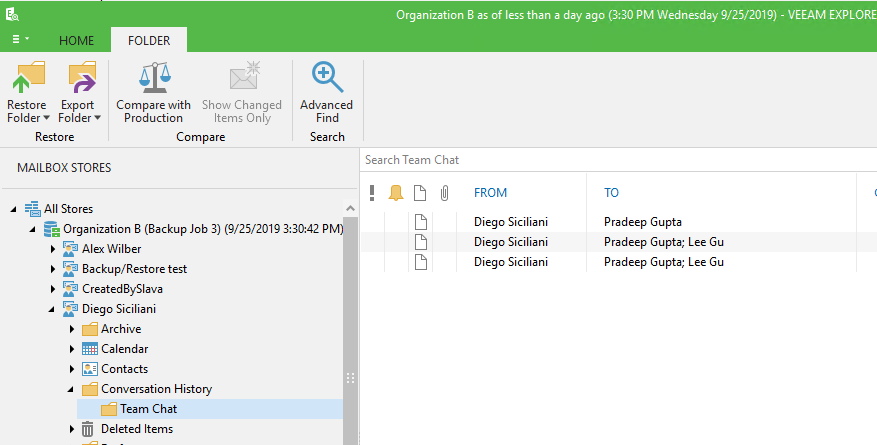The width and height of the screenshot is (877, 445).
Task: Click Organization B database icon
Action: (52, 229)
